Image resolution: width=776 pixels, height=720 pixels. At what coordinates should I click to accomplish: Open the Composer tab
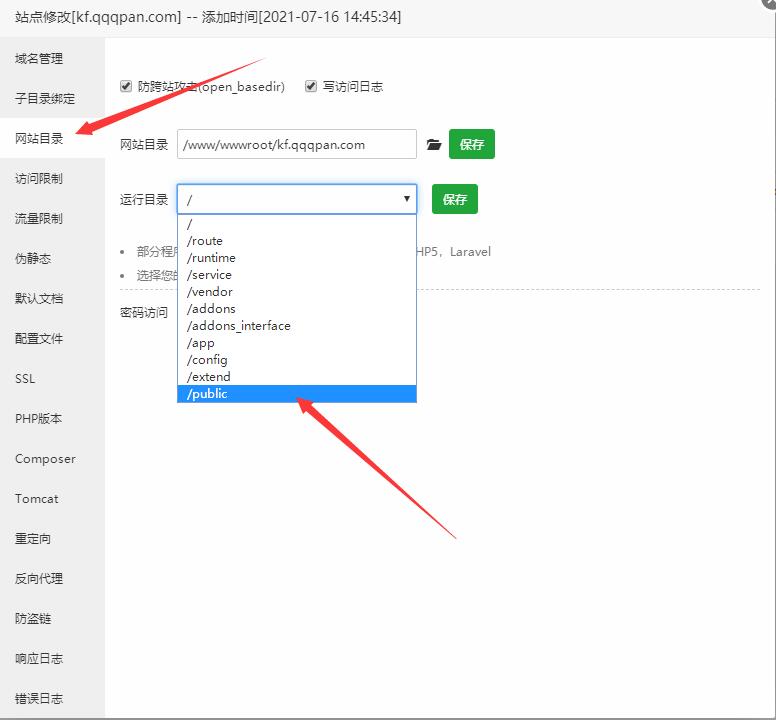tap(45, 459)
